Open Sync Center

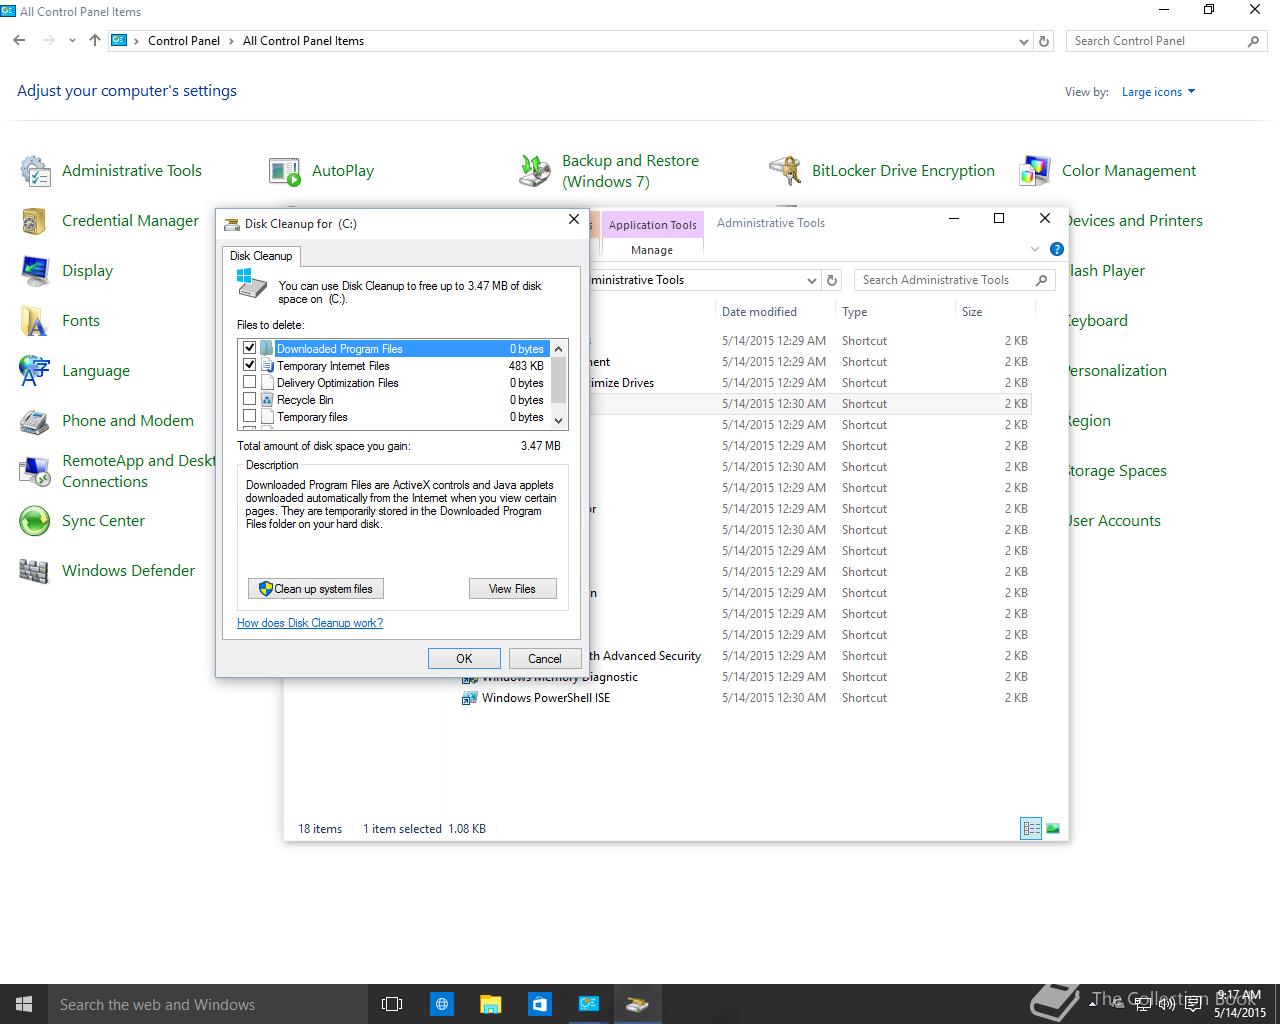[x=82, y=521]
